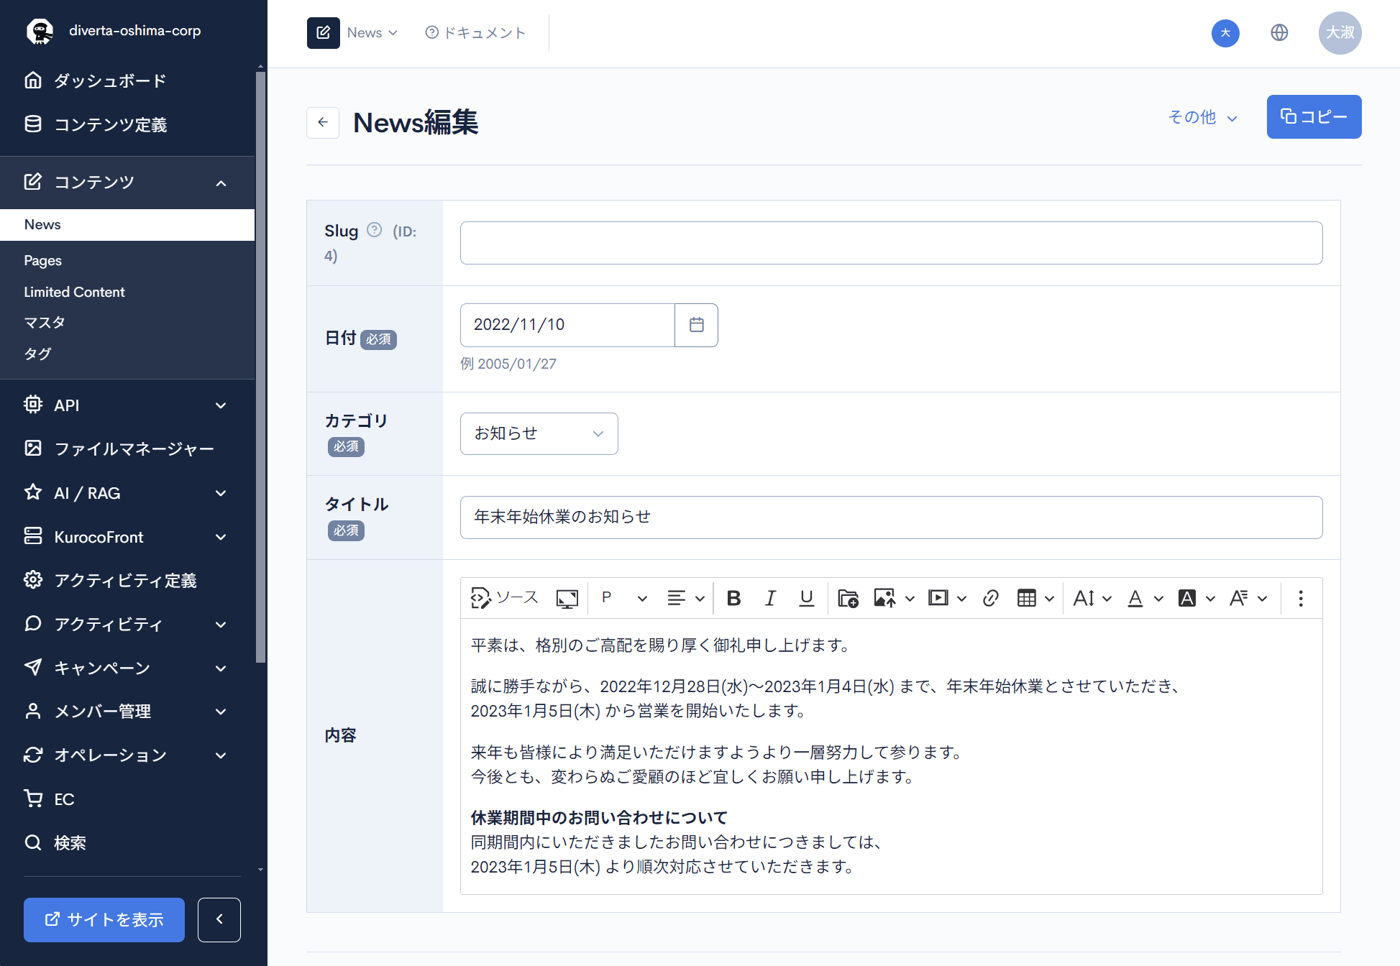
Task: Click the insert table icon
Action: click(x=1026, y=598)
